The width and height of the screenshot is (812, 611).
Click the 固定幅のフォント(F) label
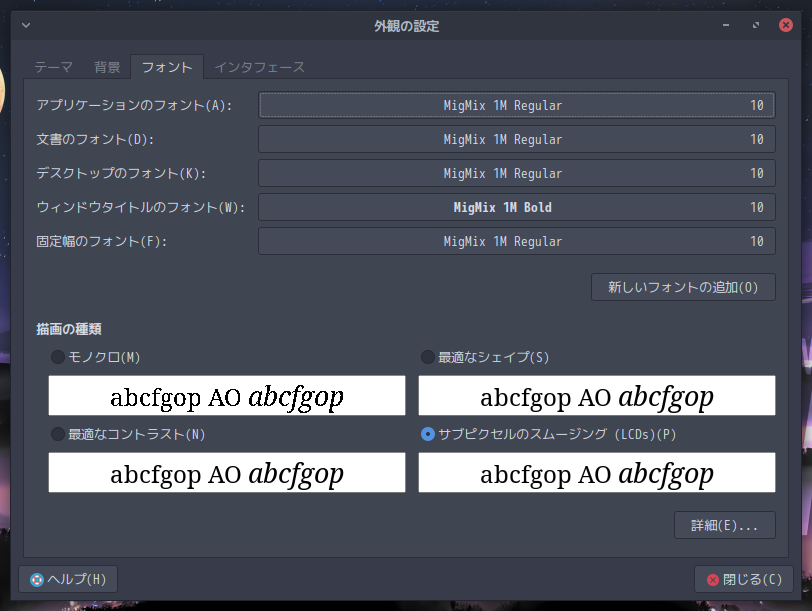[x=102, y=241]
